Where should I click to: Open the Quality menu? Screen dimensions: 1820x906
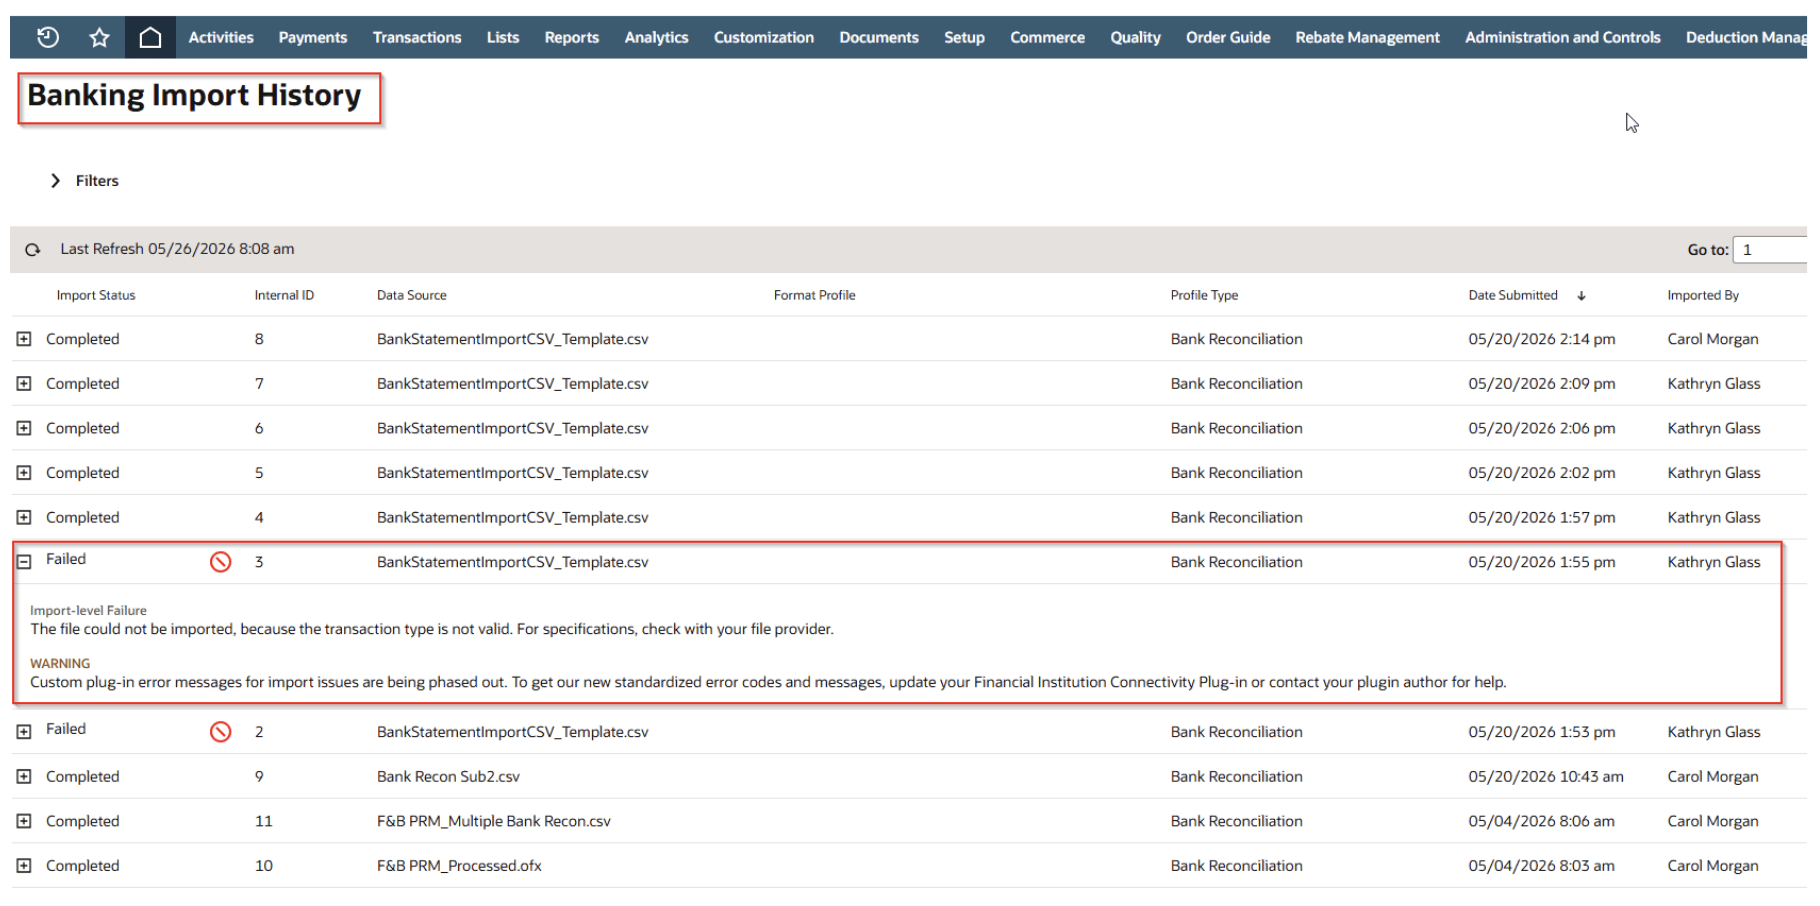pos(1135,38)
